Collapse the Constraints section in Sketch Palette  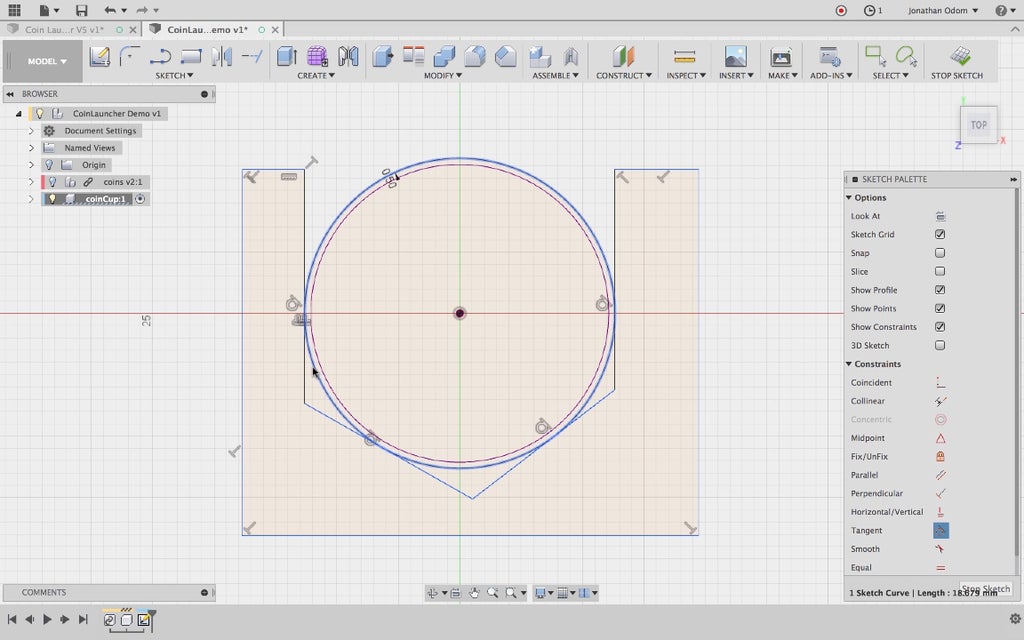(x=849, y=364)
